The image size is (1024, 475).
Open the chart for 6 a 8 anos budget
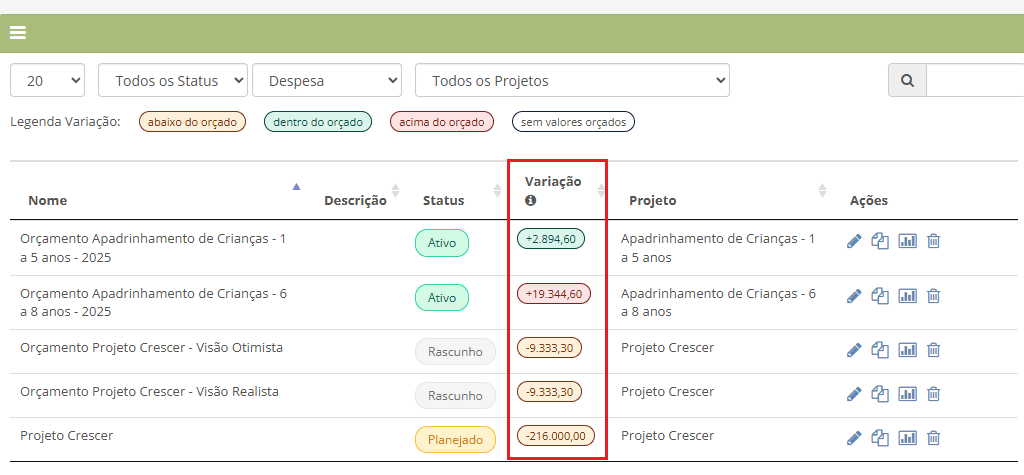(907, 295)
